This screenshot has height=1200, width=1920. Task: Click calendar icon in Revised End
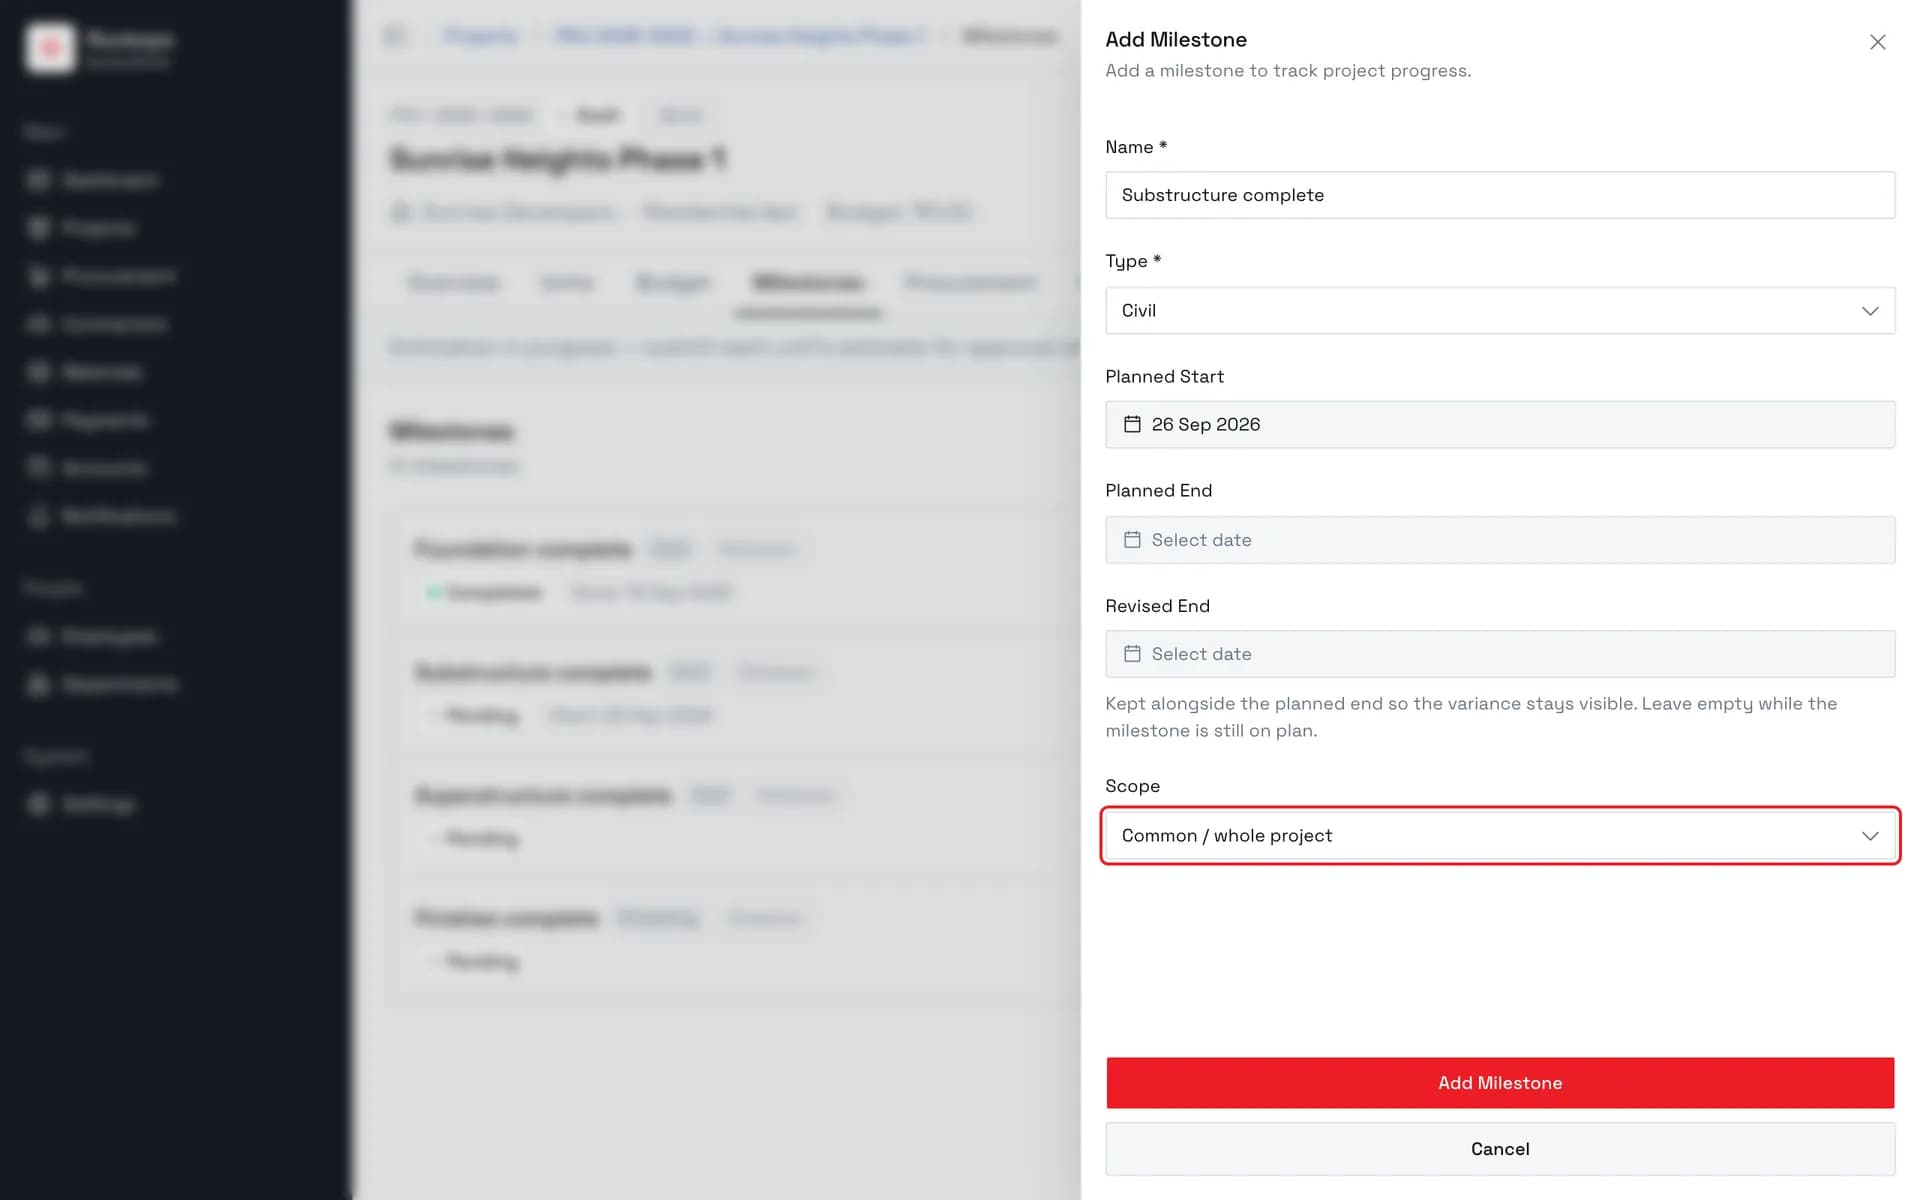pos(1132,654)
